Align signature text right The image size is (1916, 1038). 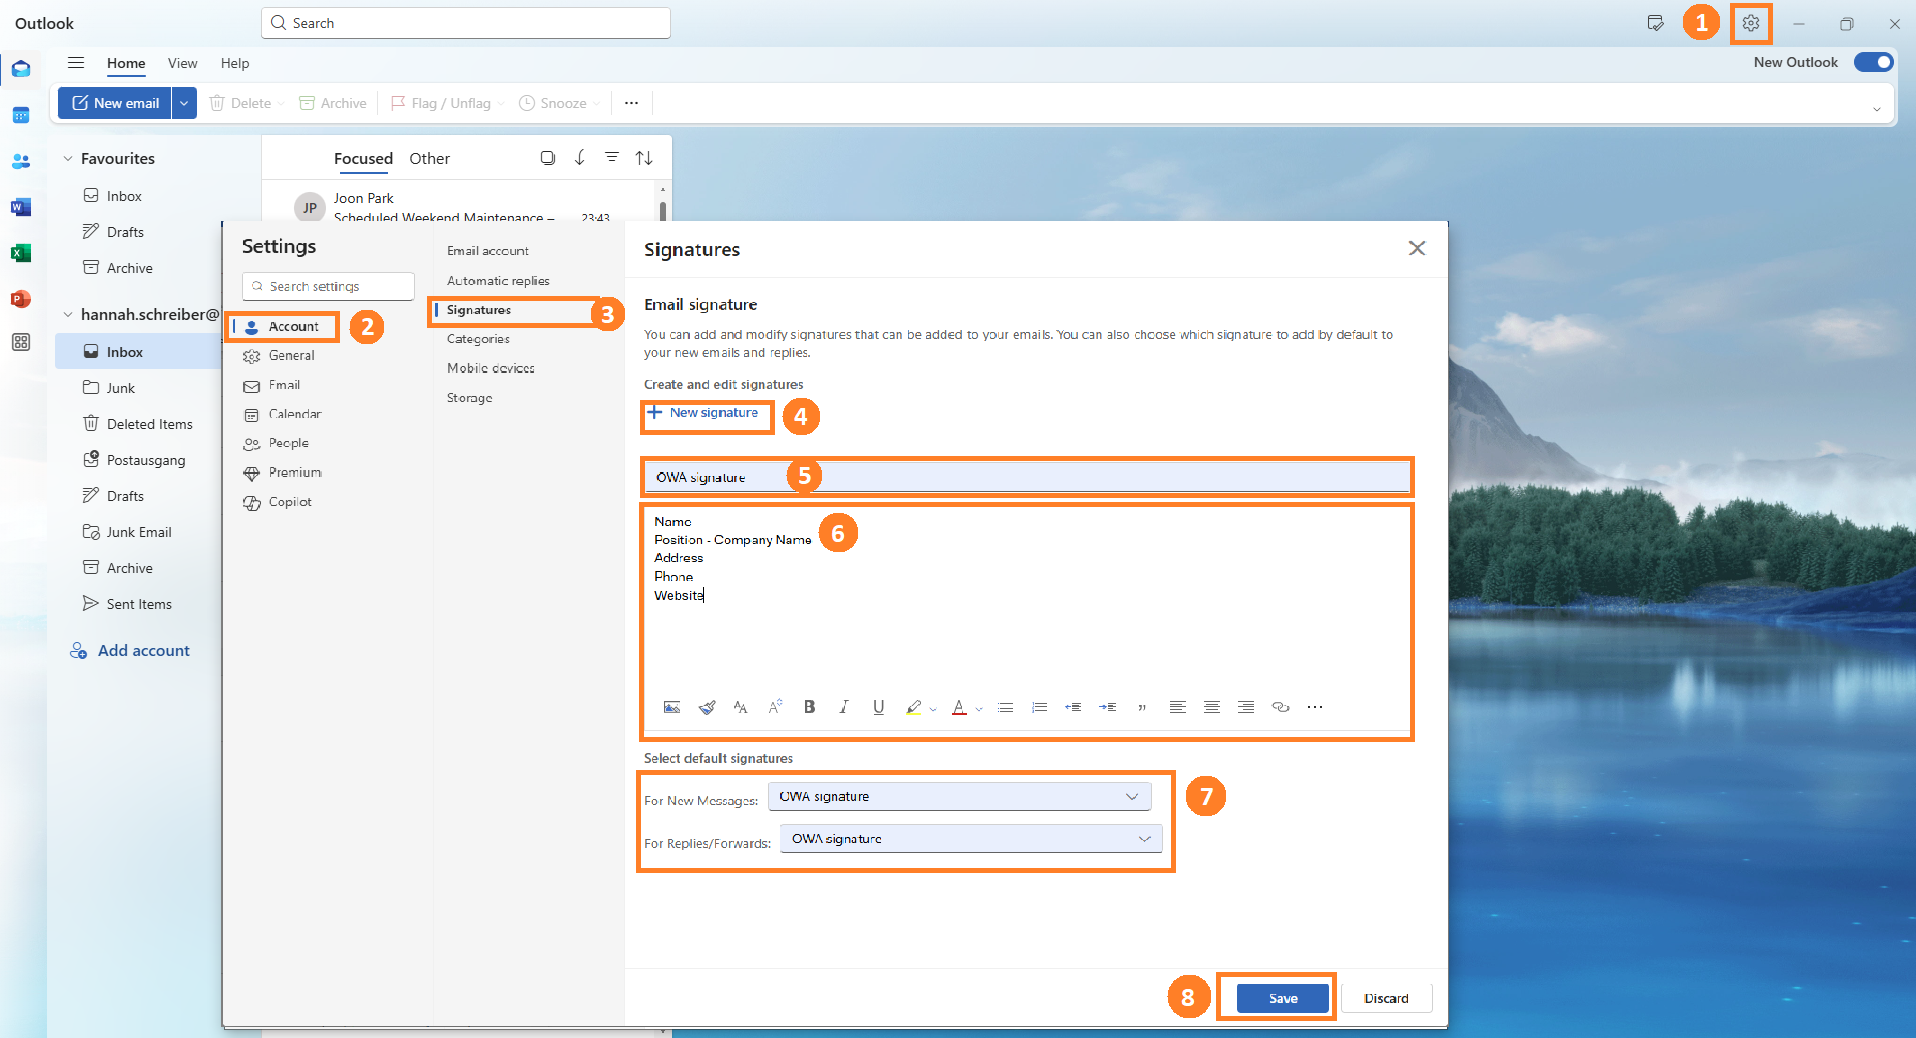(1246, 707)
